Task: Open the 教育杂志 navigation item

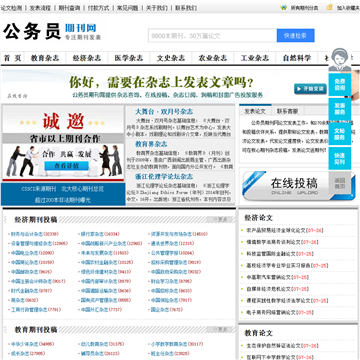Action: point(45,58)
